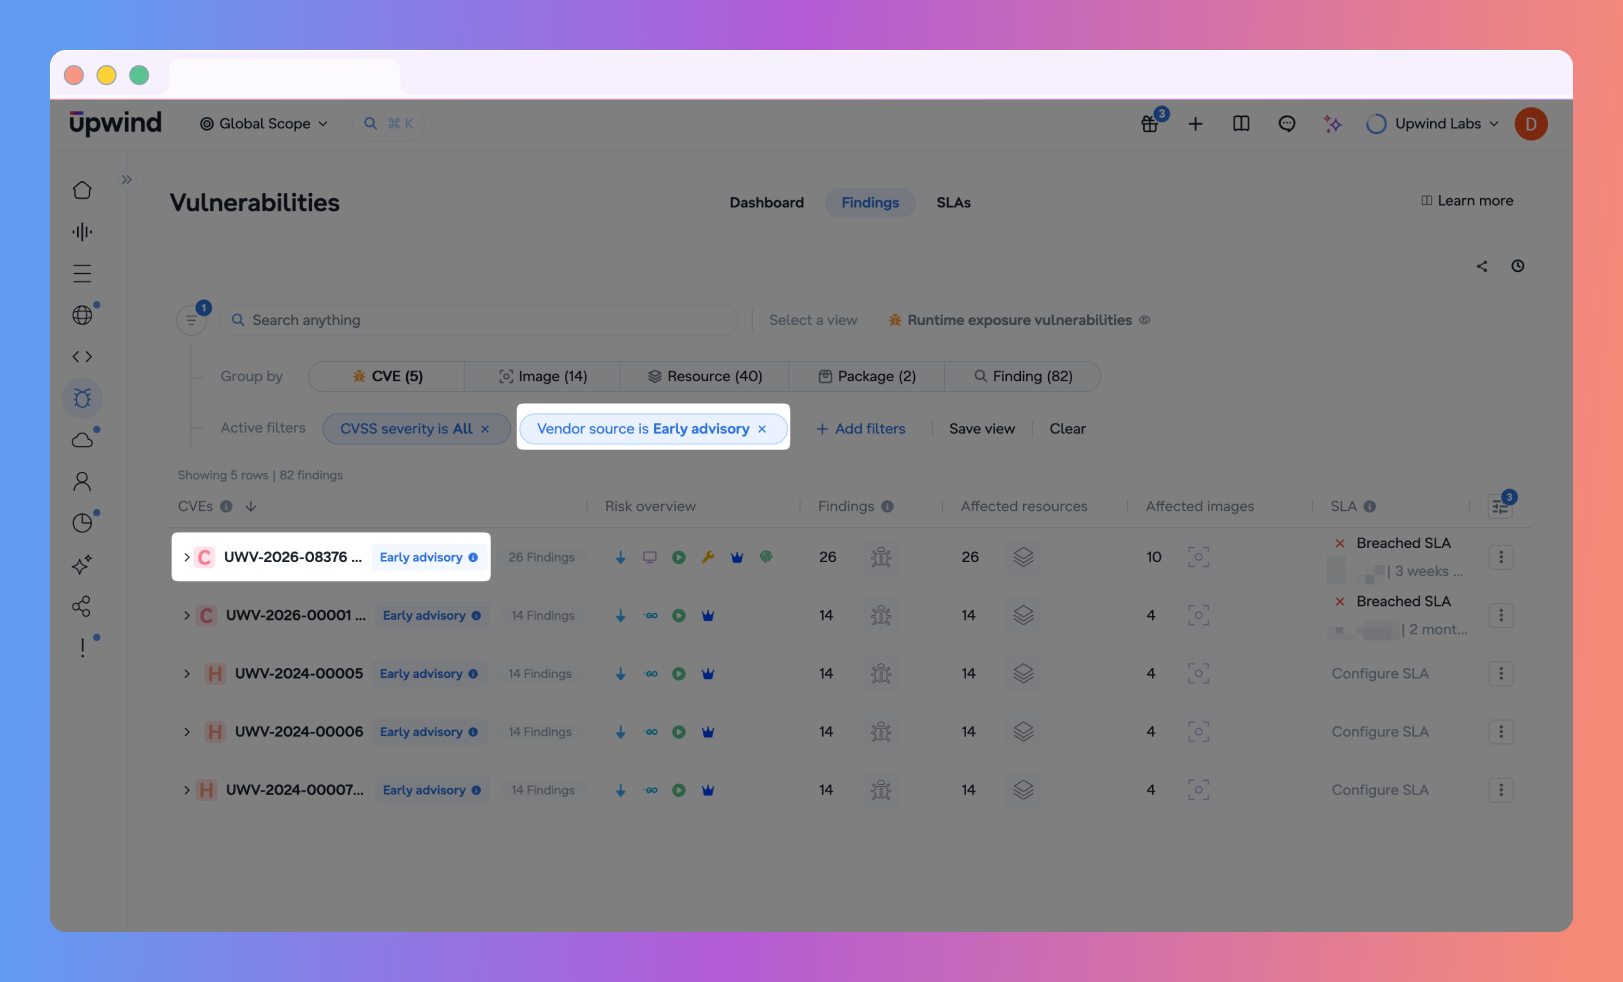
Task: Open the chat support icon
Action: click(1287, 124)
